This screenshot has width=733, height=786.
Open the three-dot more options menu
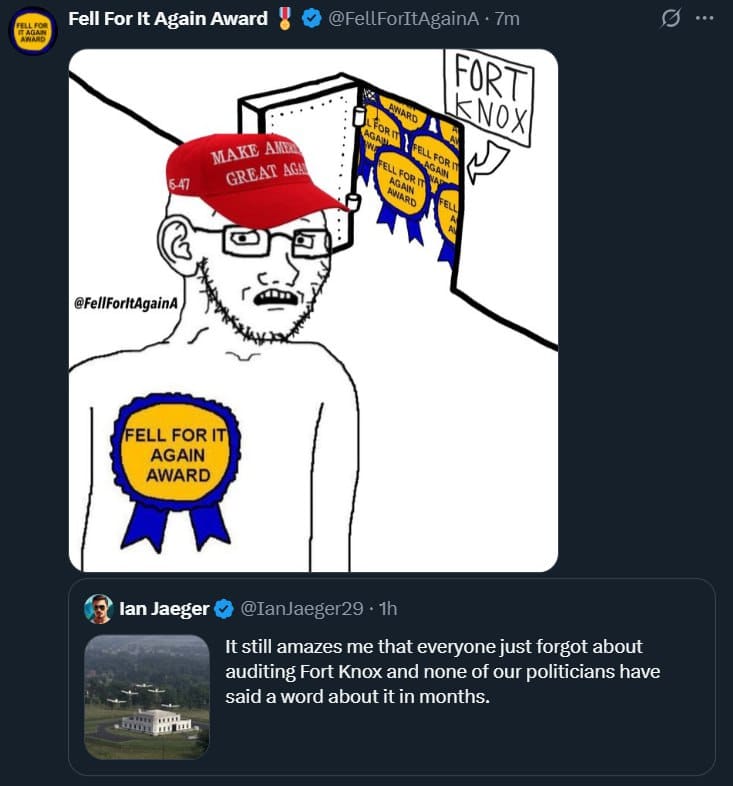705,19
